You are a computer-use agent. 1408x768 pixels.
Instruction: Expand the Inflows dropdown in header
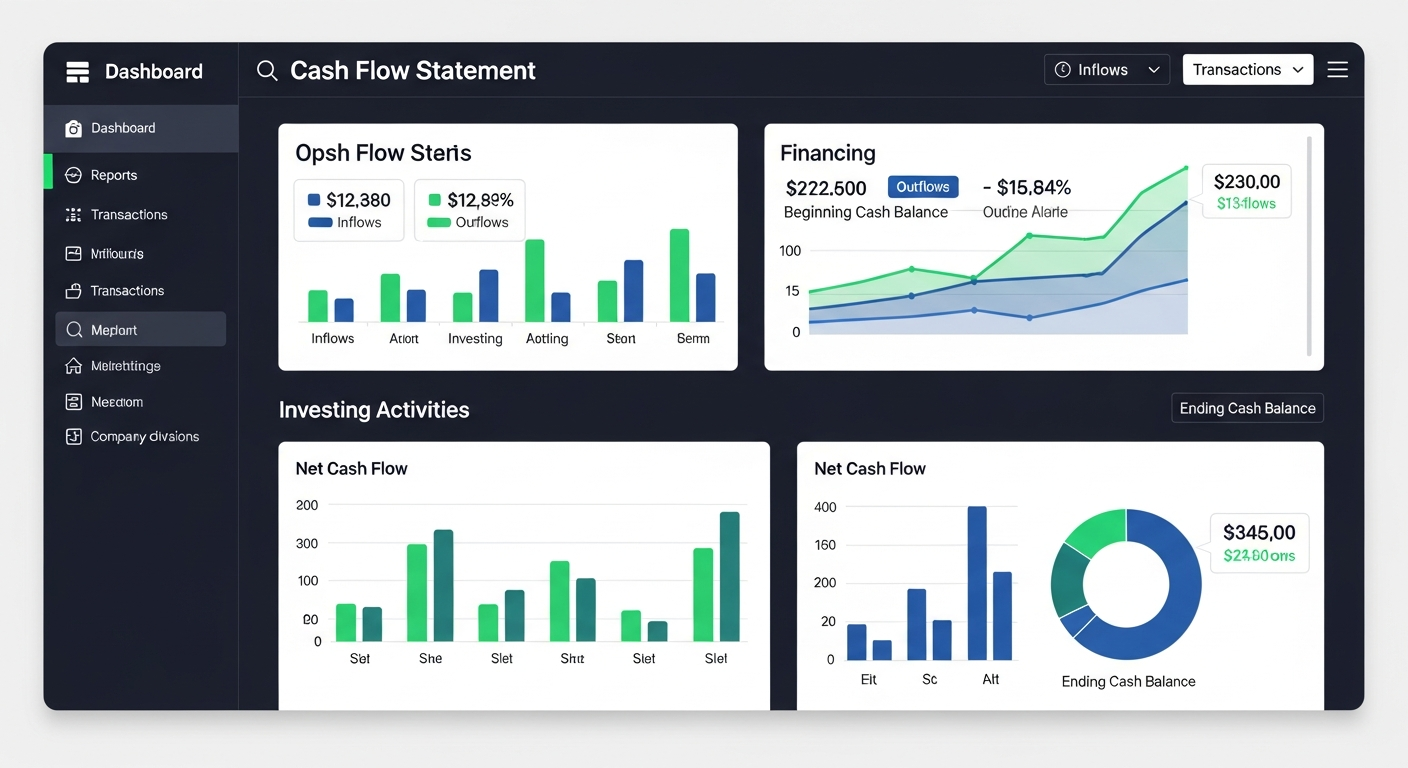coord(1106,70)
